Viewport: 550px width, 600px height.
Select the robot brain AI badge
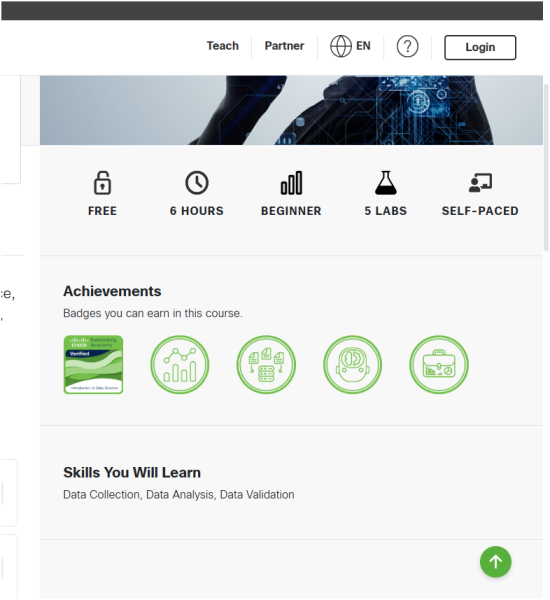[353, 365]
